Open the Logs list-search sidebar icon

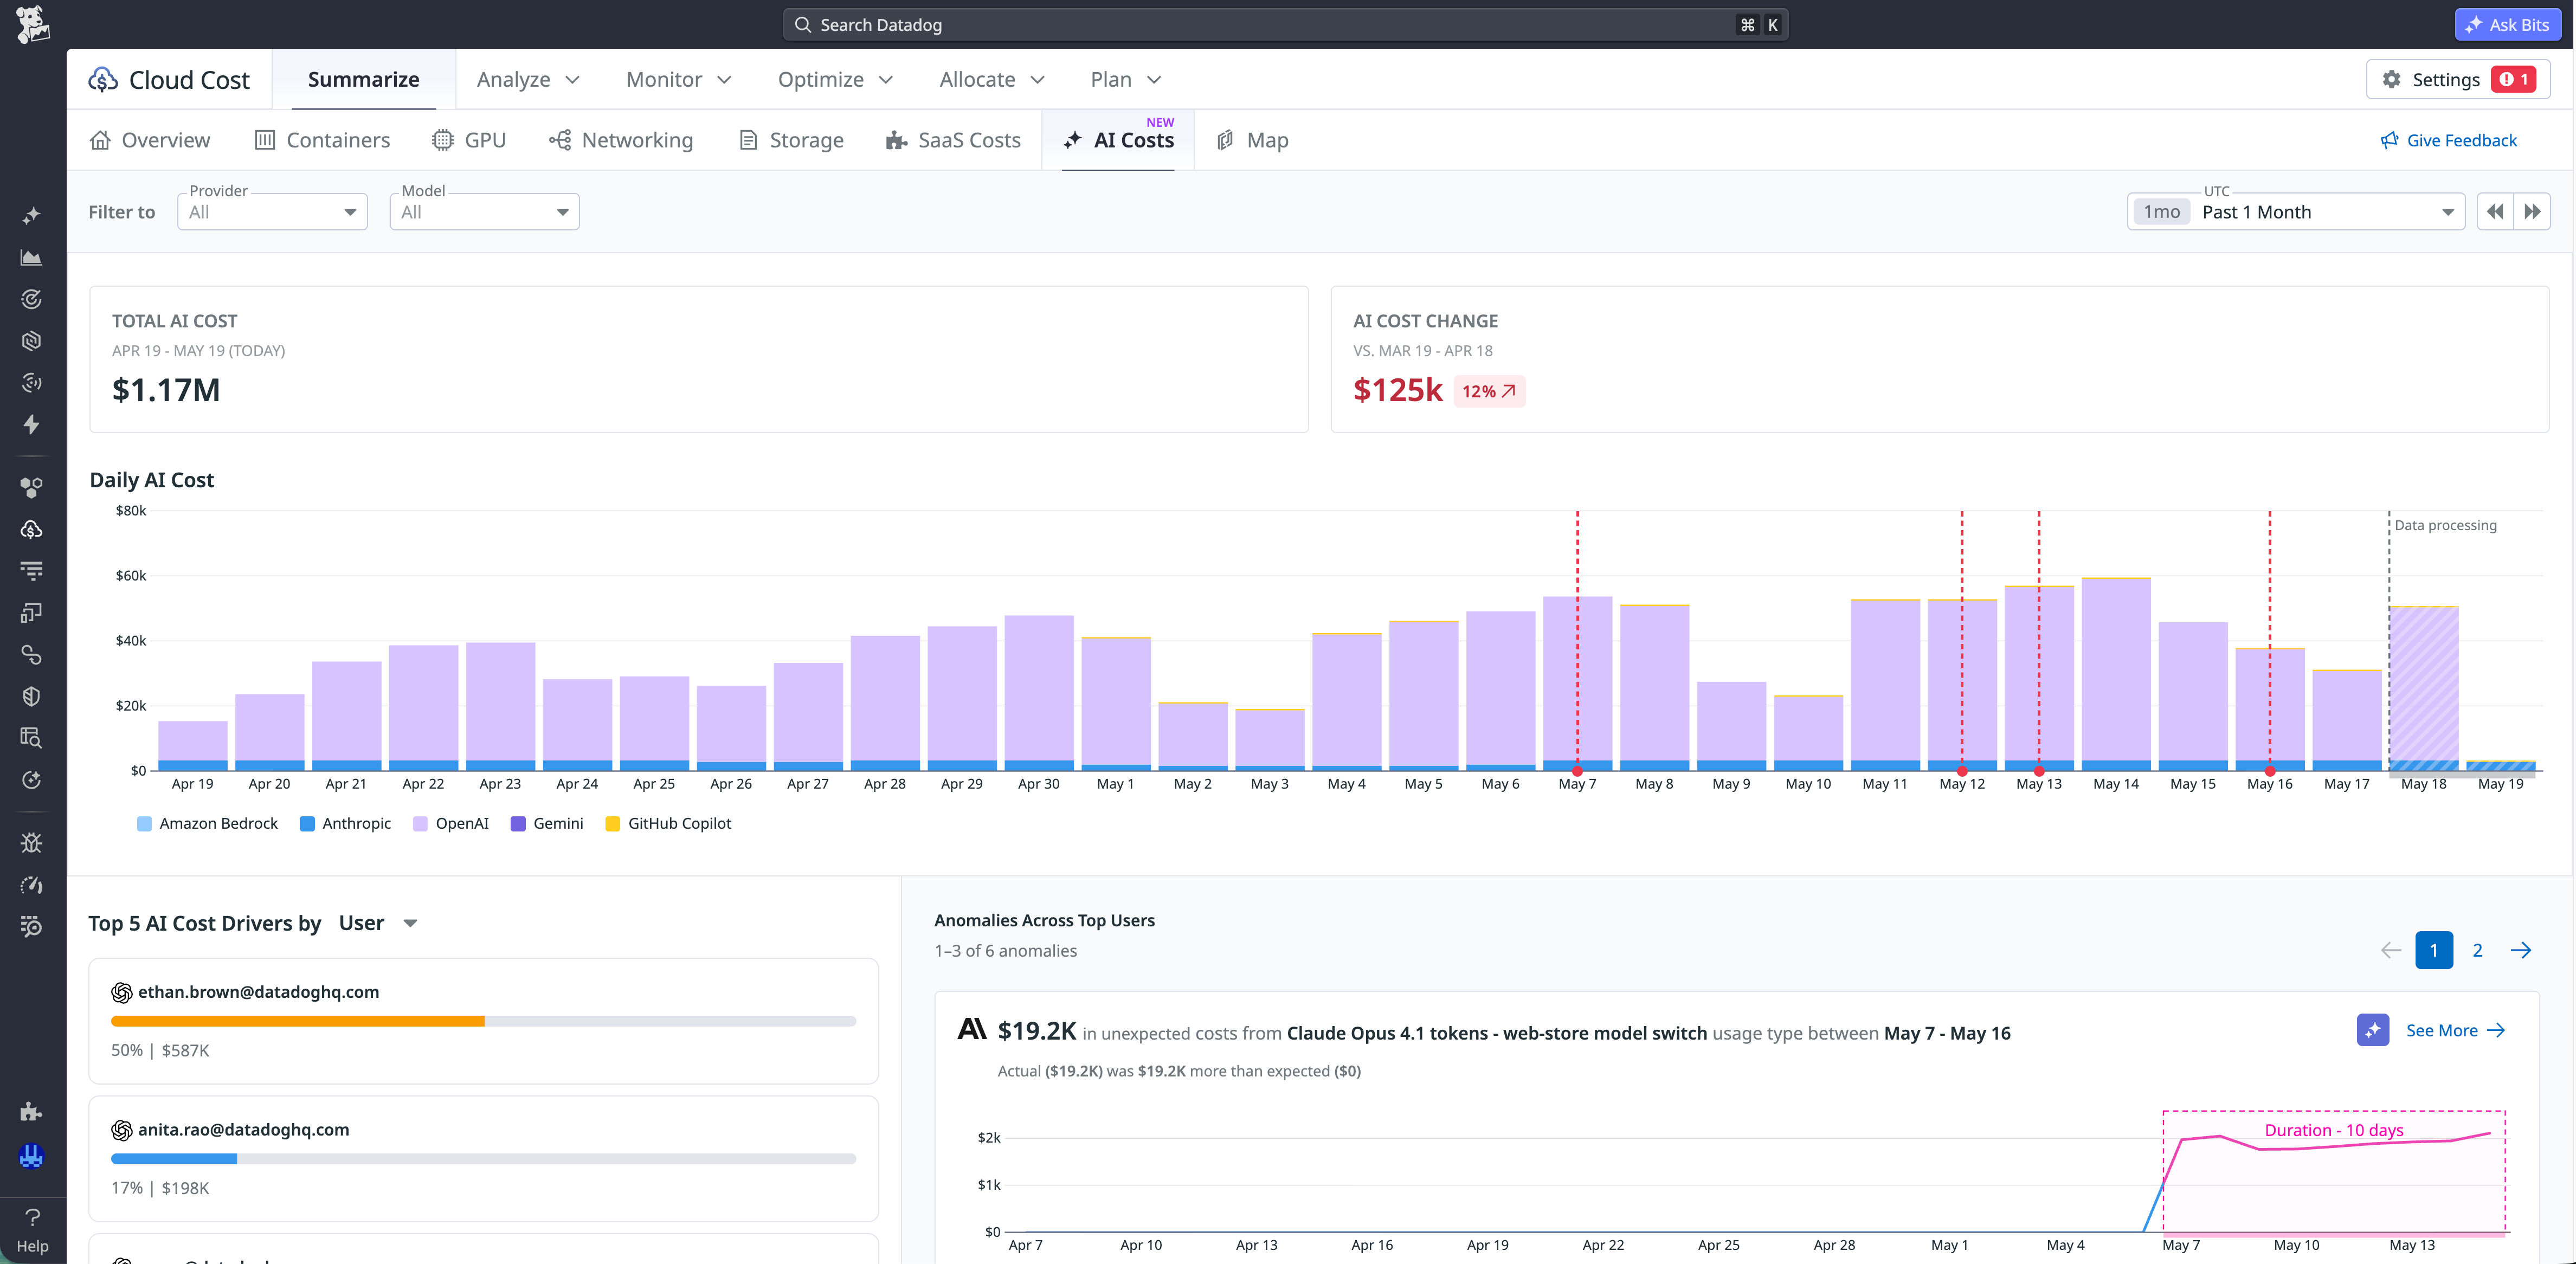32,926
